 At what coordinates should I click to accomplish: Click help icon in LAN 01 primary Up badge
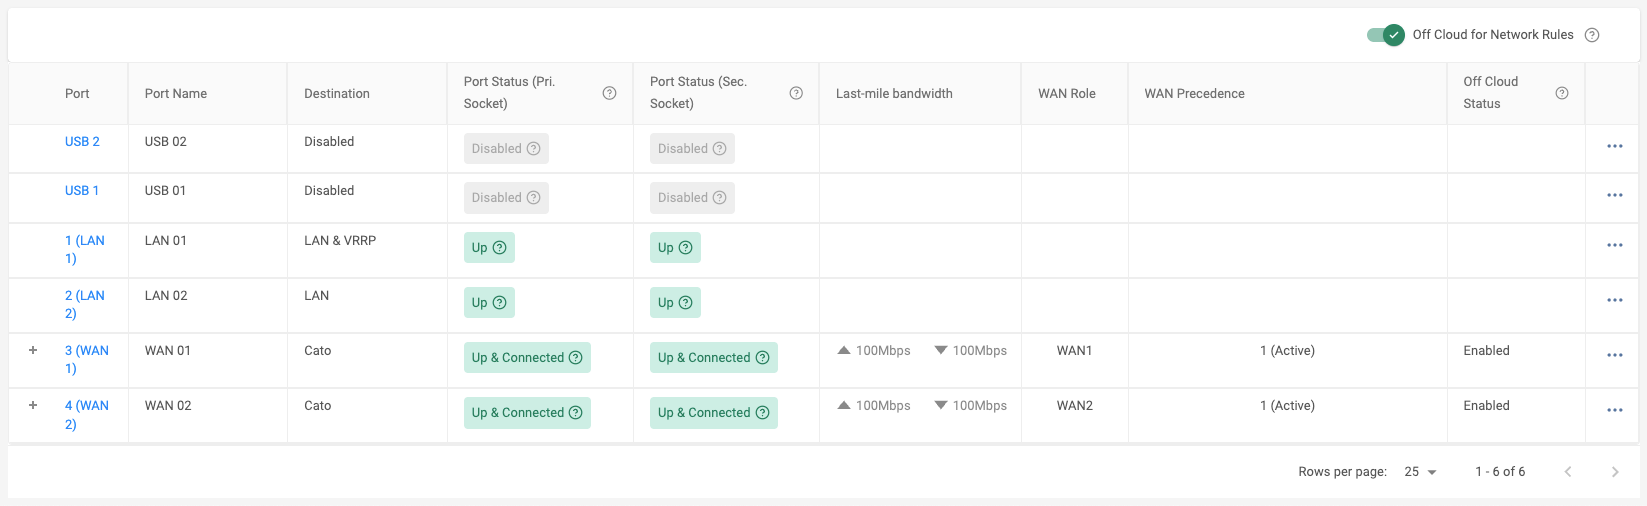point(500,248)
